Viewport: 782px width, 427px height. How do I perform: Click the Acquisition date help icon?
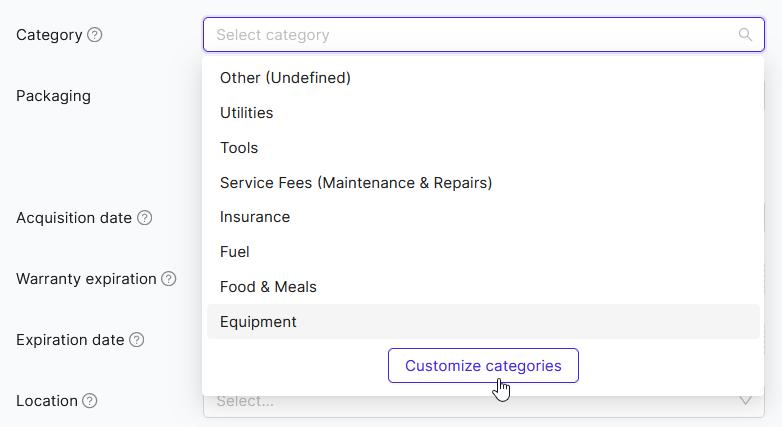[x=145, y=218]
